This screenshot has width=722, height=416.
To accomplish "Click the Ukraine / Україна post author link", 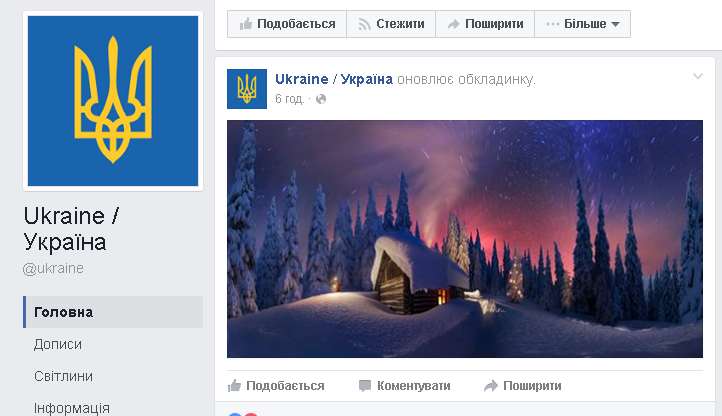I will [334, 79].
